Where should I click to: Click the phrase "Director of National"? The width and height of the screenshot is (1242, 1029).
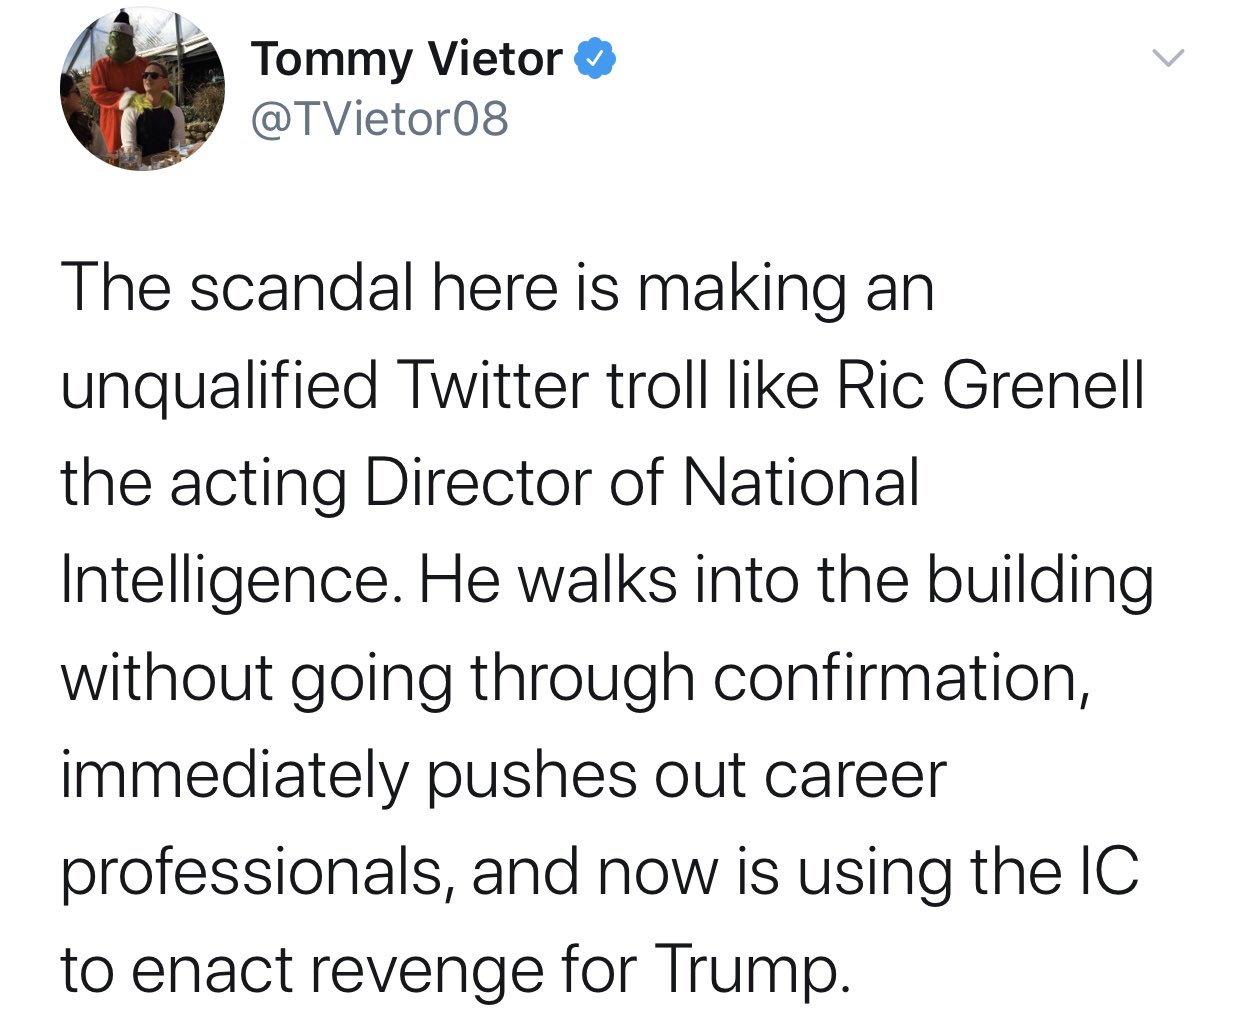(x=641, y=483)
